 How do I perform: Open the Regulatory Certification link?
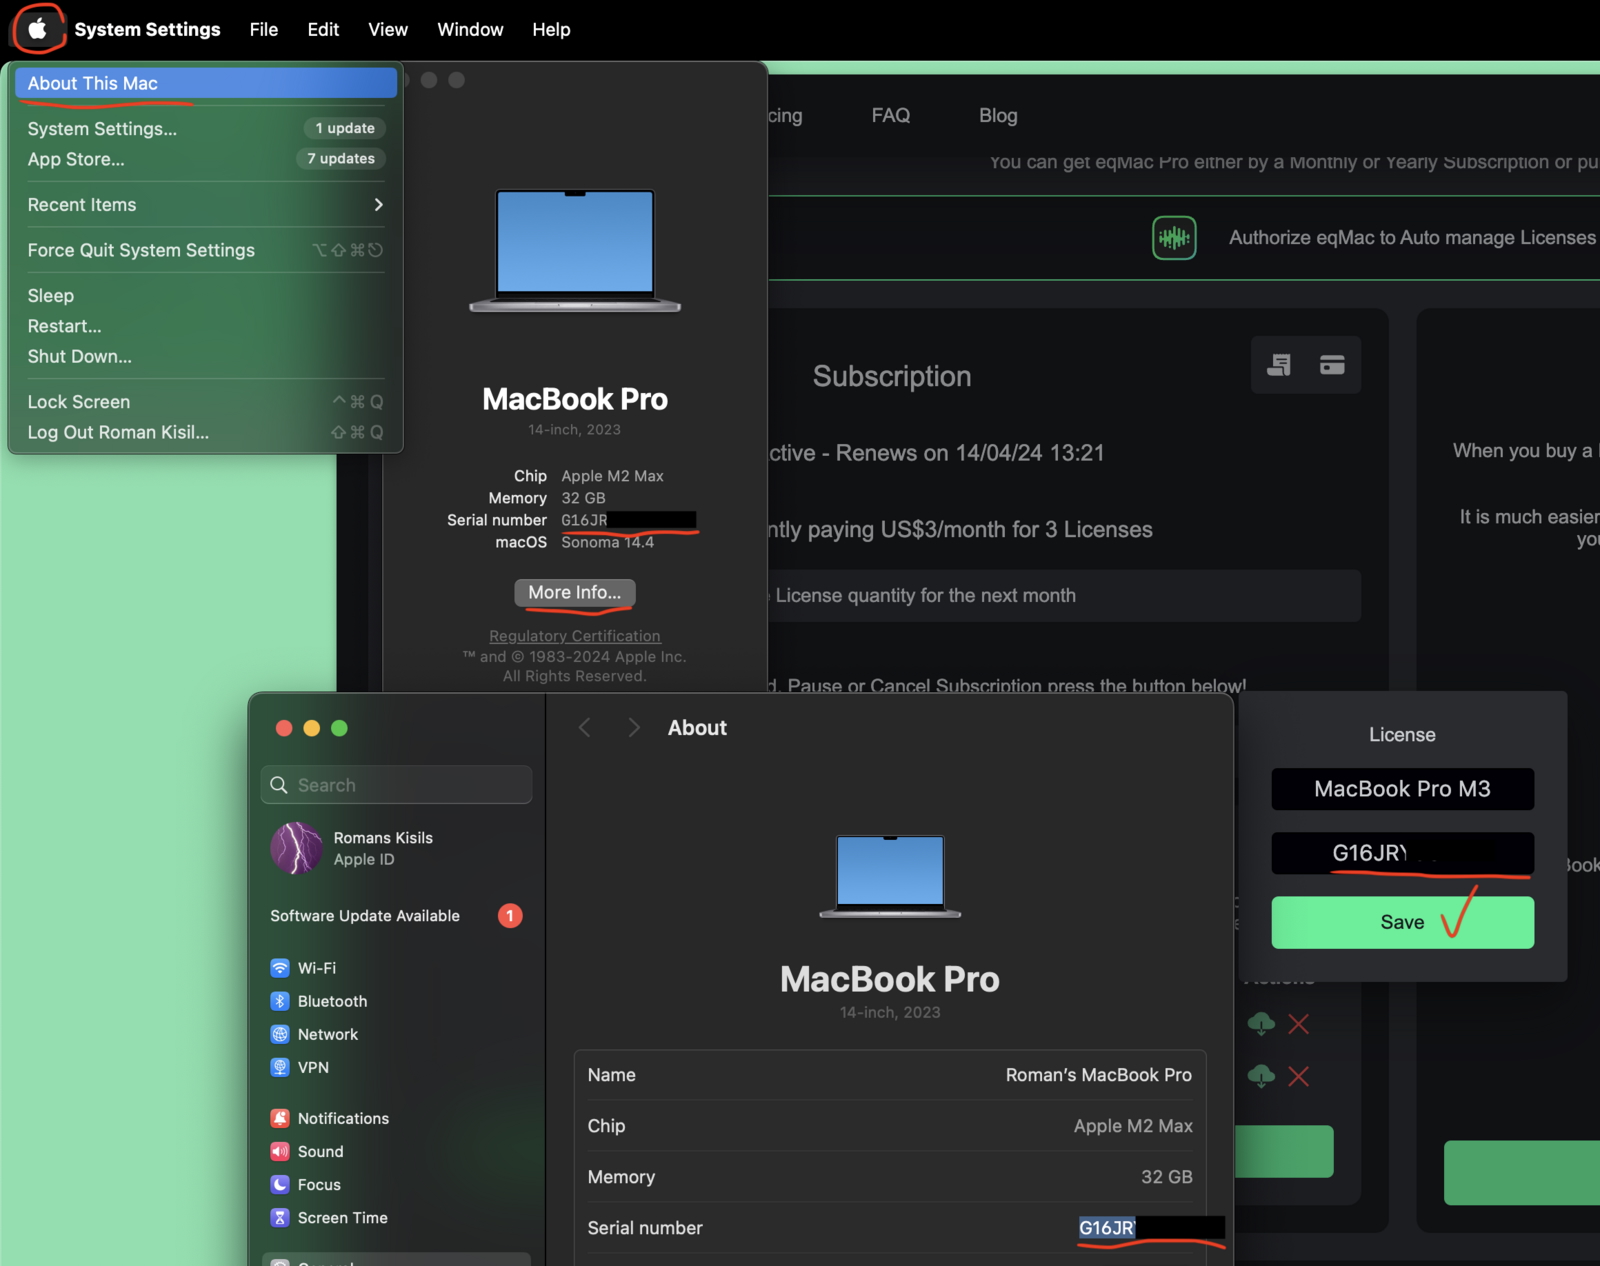pos(574,636)
